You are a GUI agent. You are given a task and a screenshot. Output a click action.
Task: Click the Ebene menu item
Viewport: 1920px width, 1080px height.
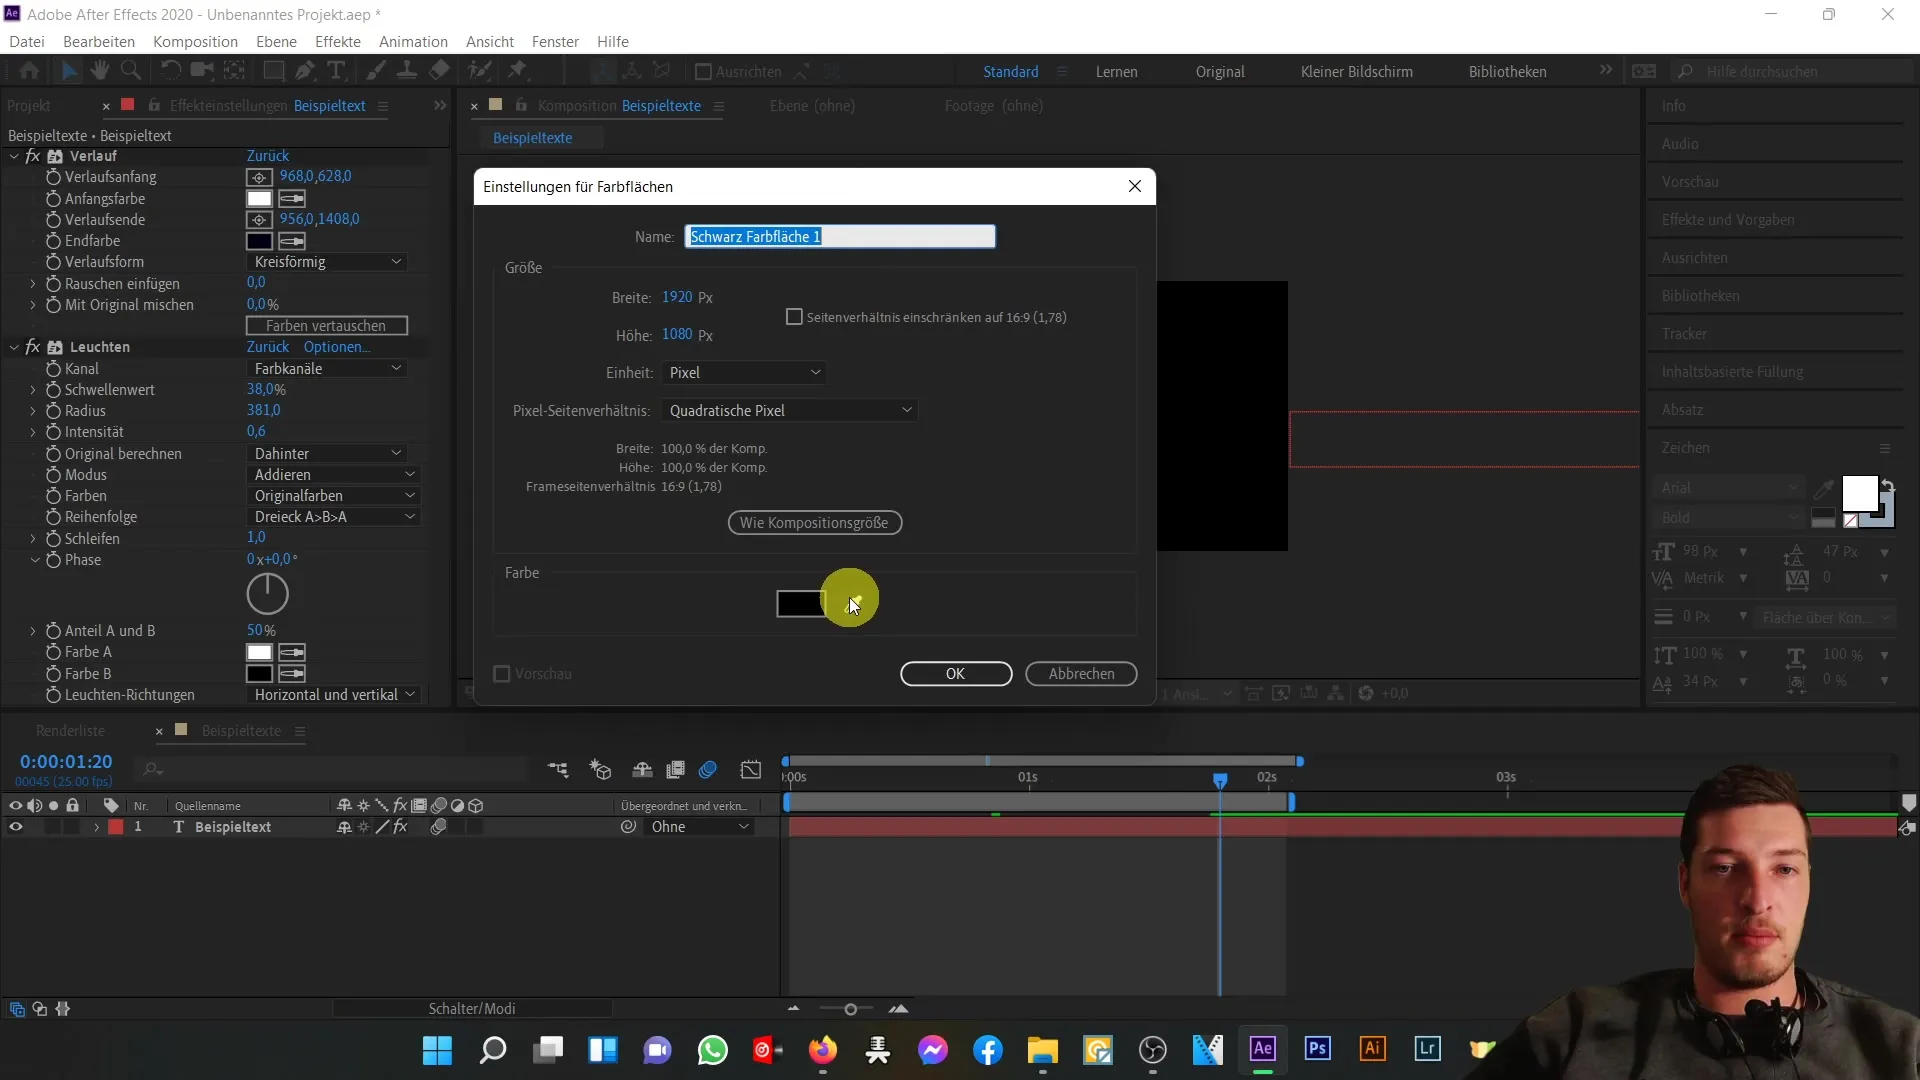point(276,41)
